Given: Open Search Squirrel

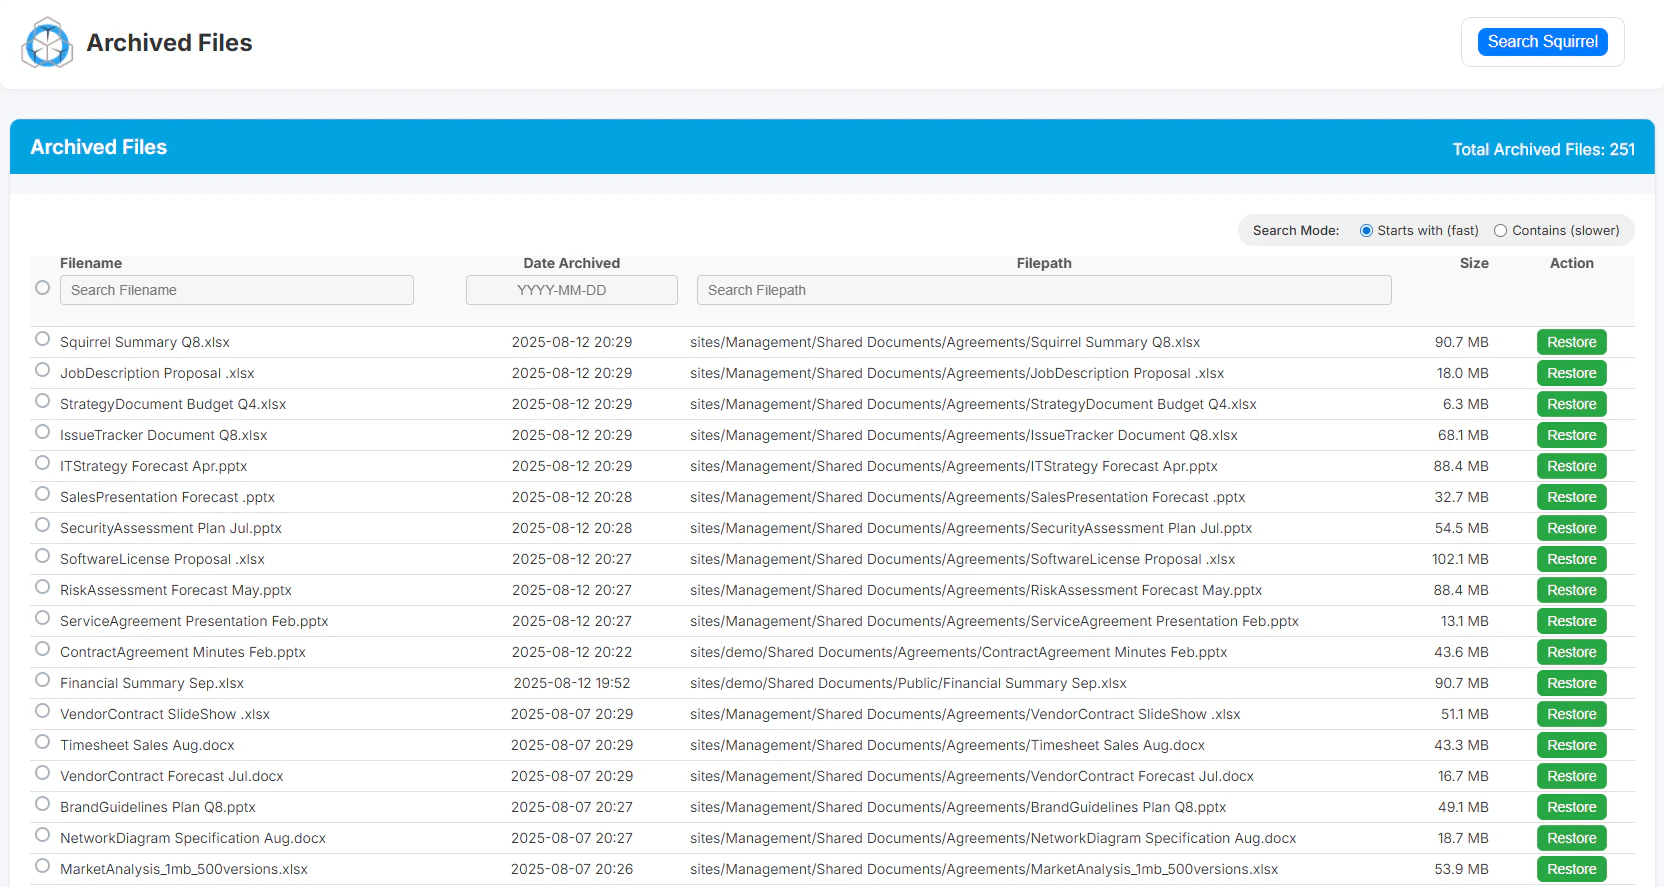Looking at the screenshot, I should click(1542, 42).
